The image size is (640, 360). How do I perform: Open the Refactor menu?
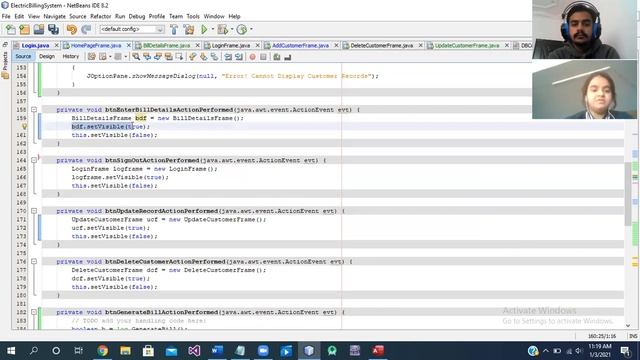(x=100, y=16)
